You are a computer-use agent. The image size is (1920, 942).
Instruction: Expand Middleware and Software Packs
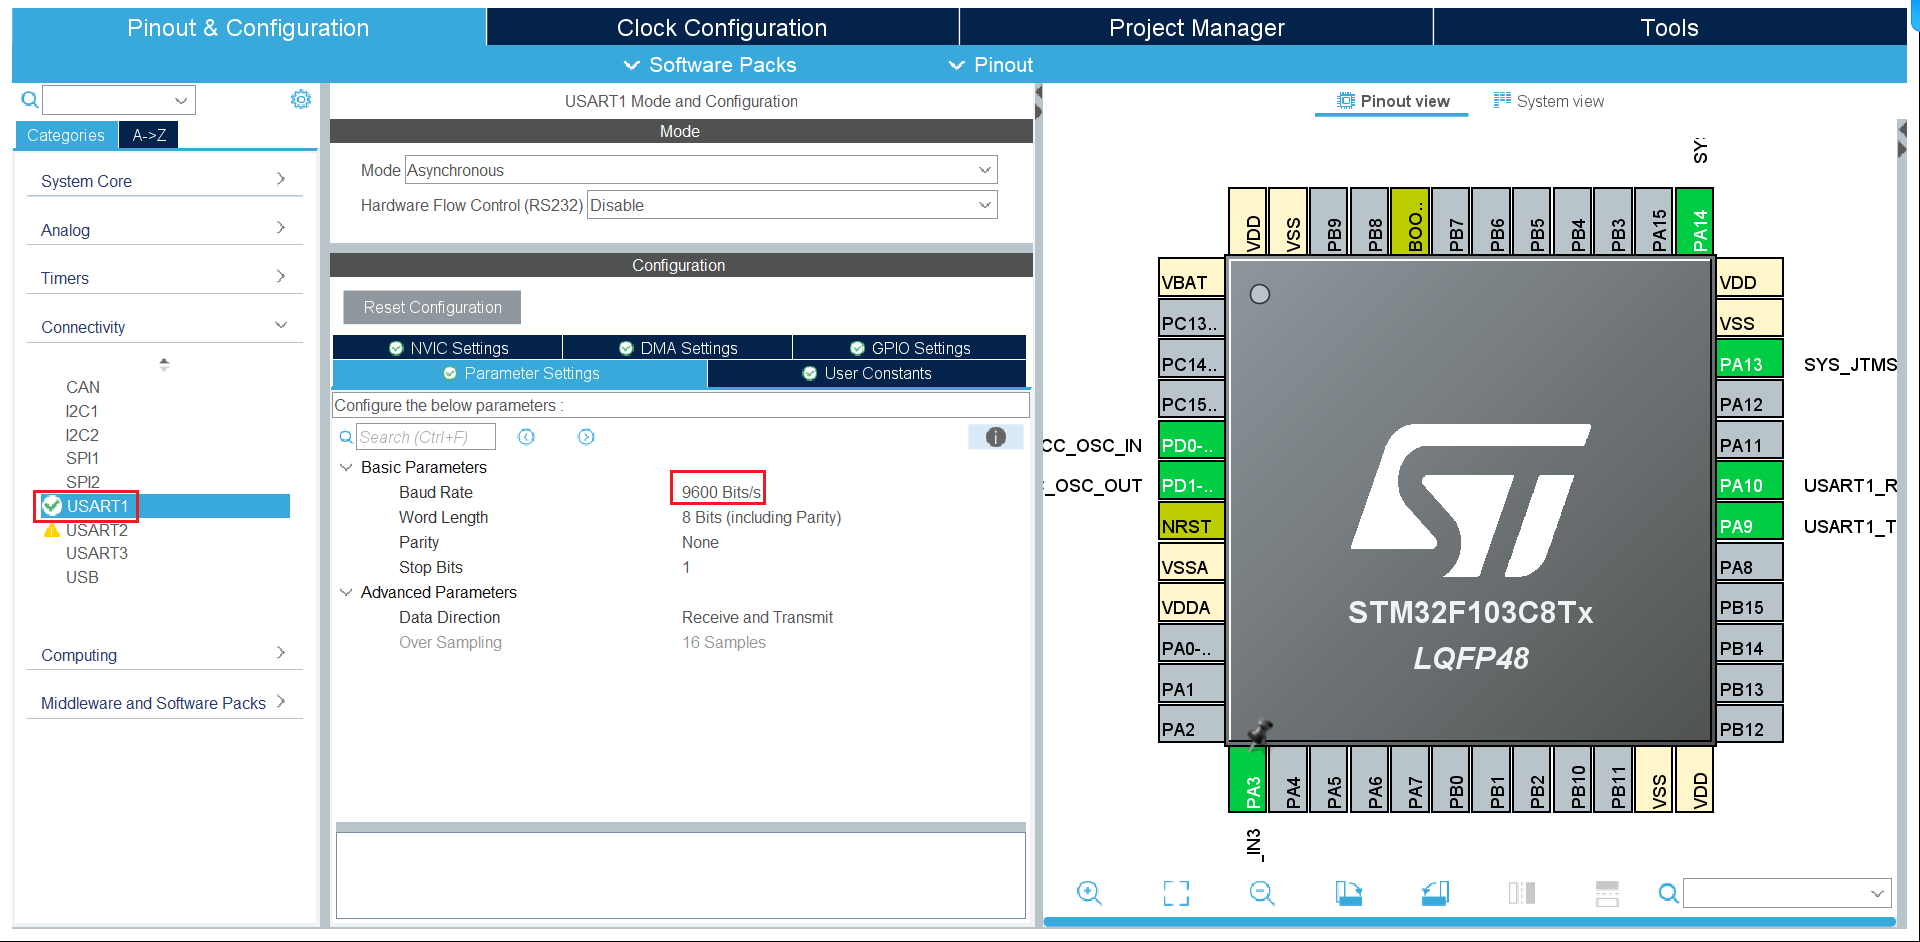coord(164,703)
